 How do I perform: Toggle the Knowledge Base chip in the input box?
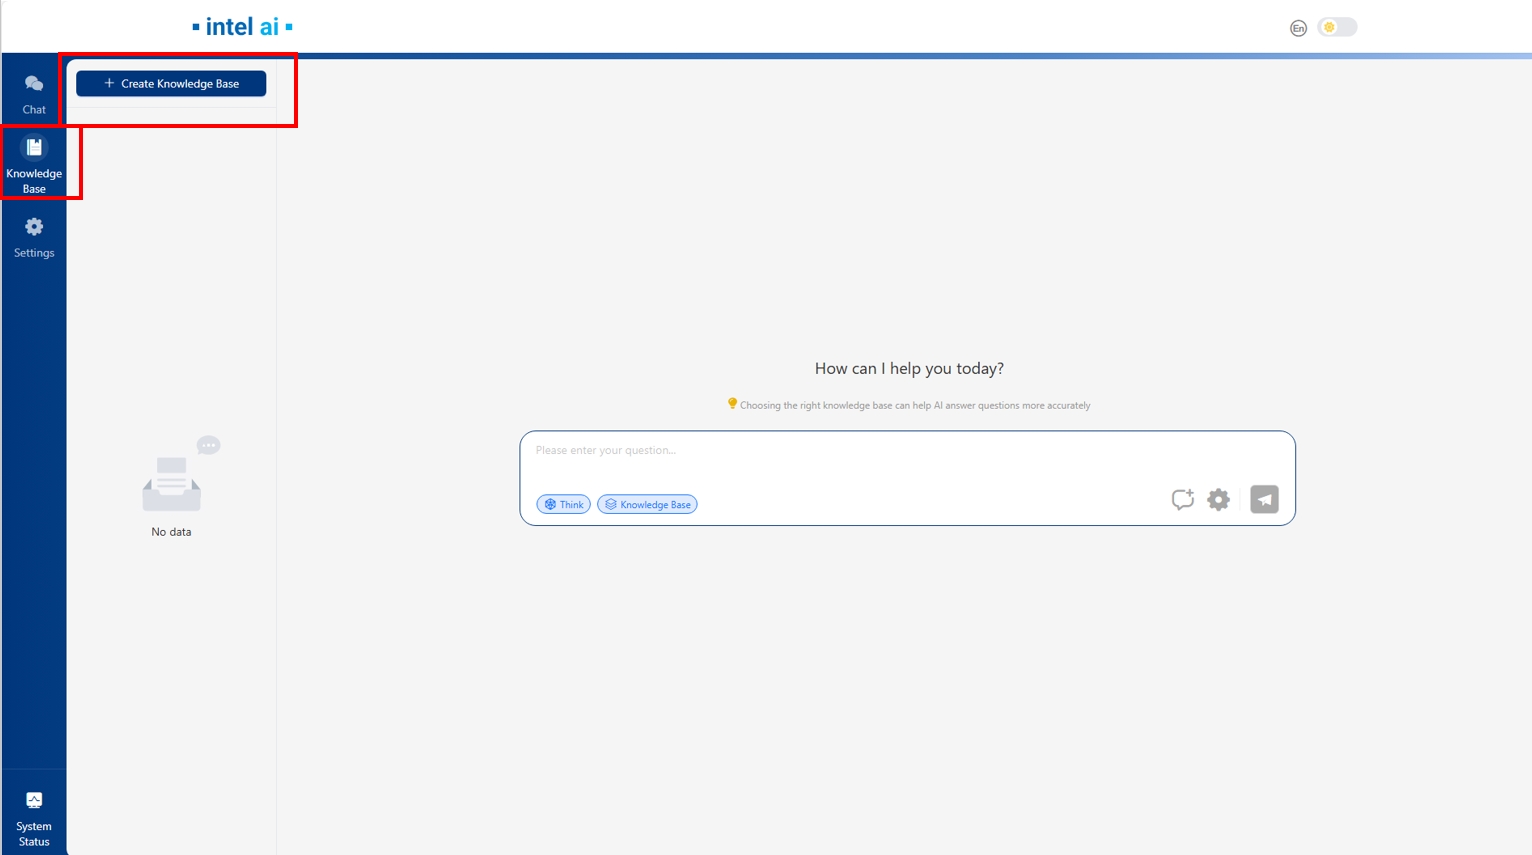(647, 504)
